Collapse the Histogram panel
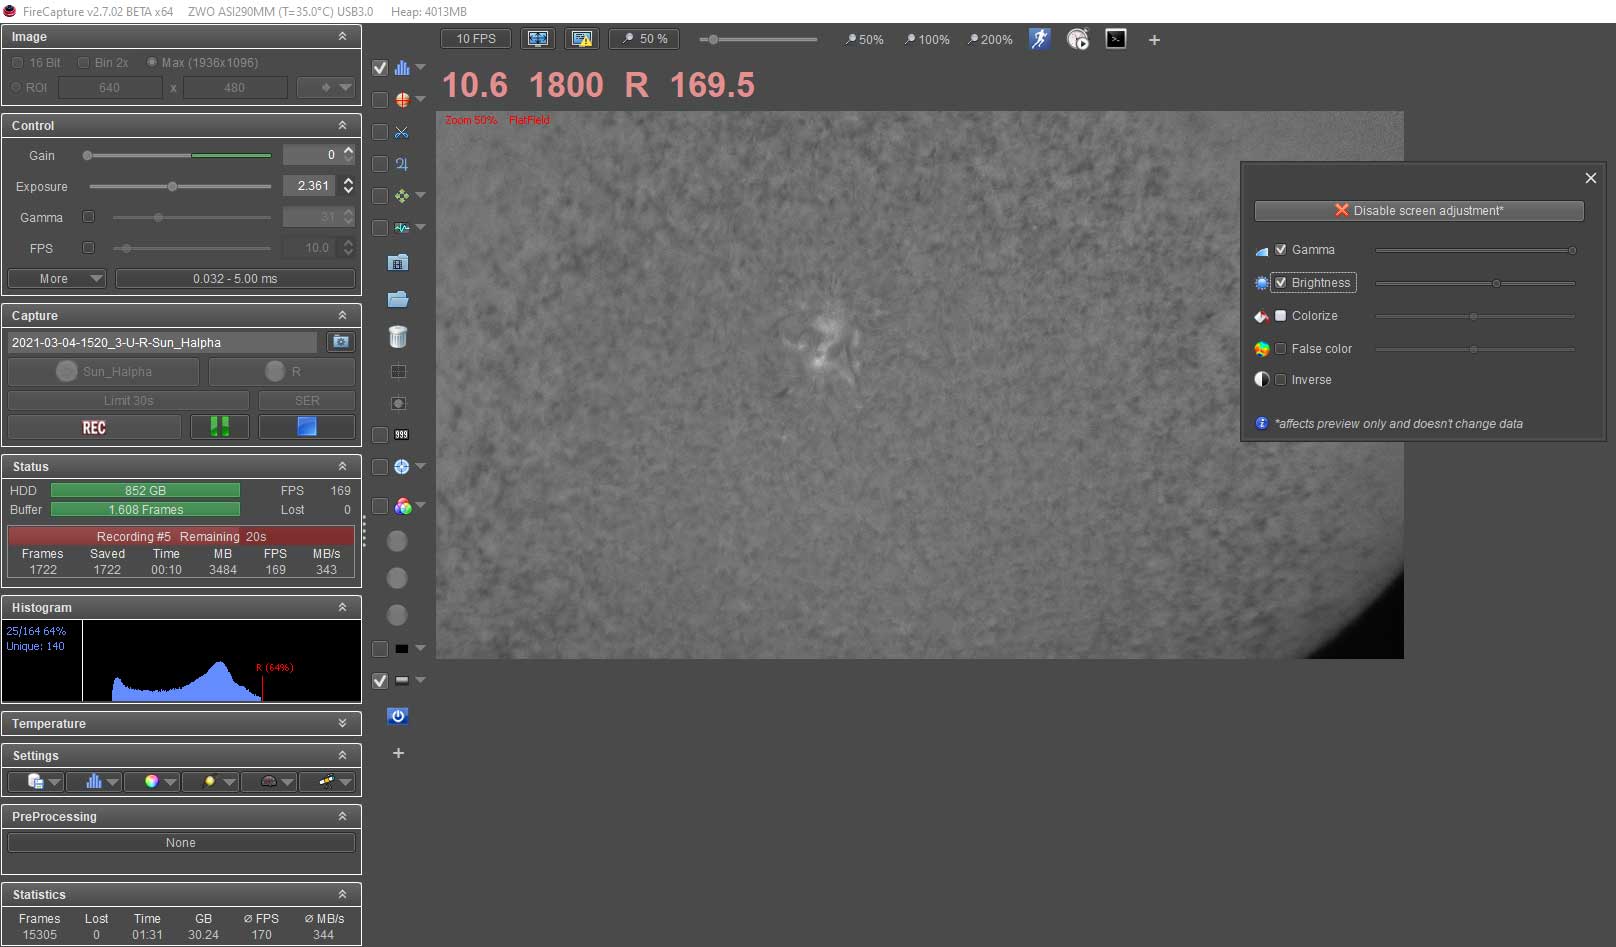Viewport: 1616px width, 947px height. coord(342,608)
